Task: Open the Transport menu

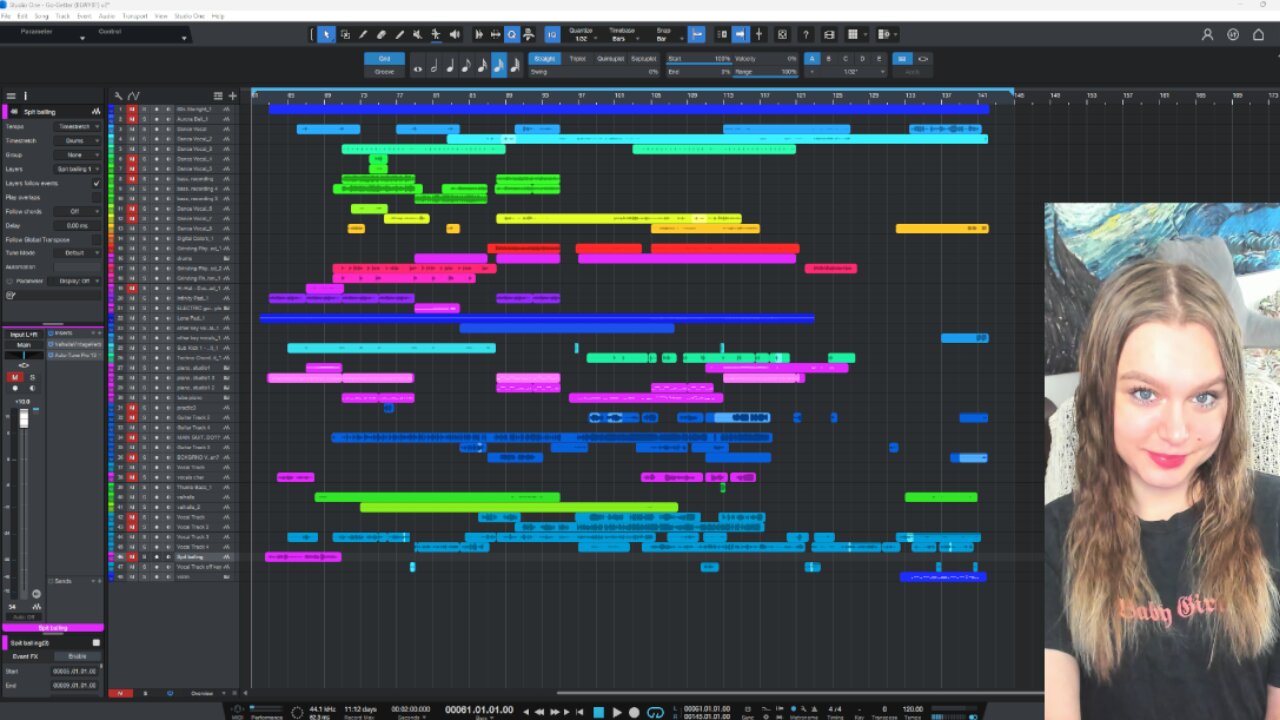Action: tap(134, 16)
